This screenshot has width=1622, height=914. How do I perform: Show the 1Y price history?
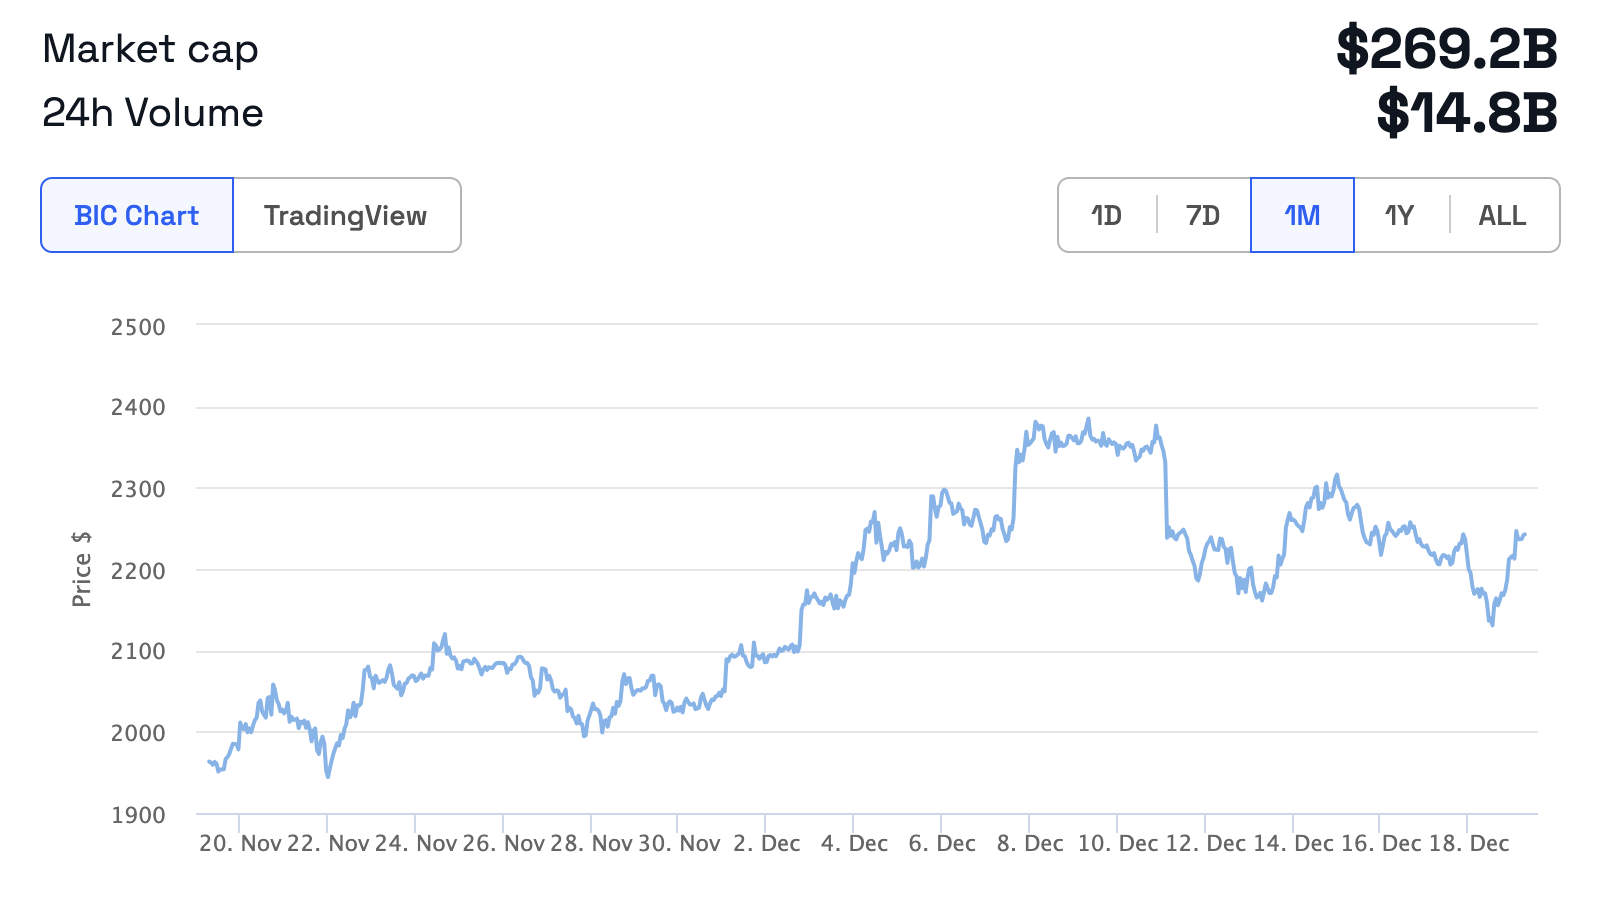point(1400,215)
